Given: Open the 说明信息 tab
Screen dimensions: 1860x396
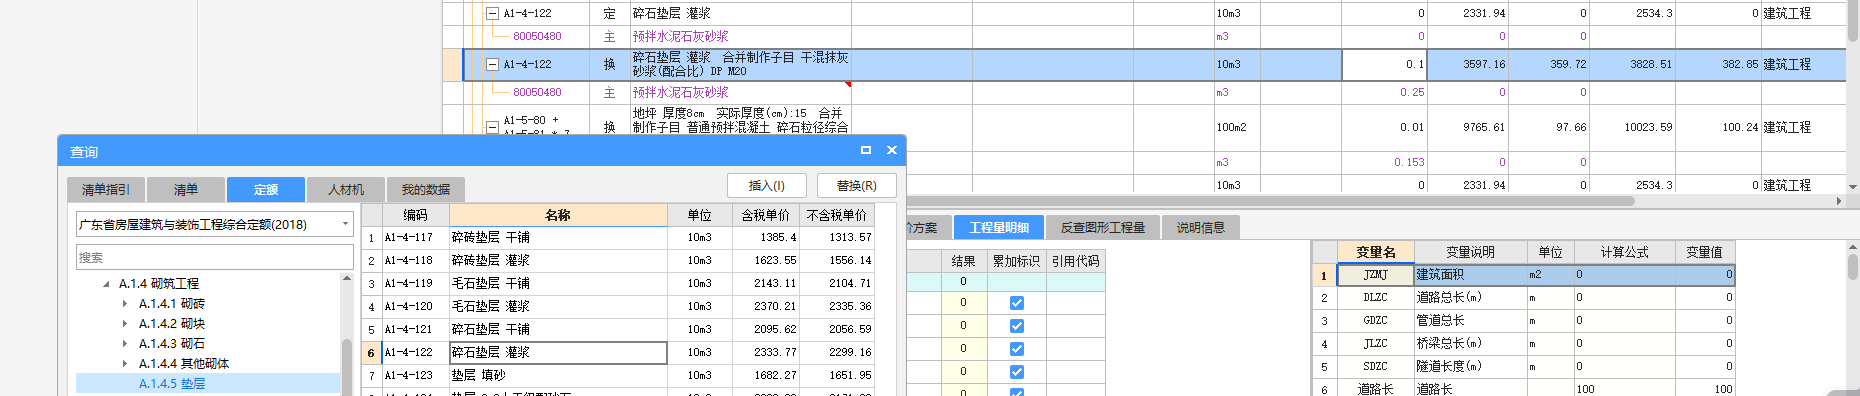Looking at the screenshot, I should pyautogui.click(x=1201, y=227).
